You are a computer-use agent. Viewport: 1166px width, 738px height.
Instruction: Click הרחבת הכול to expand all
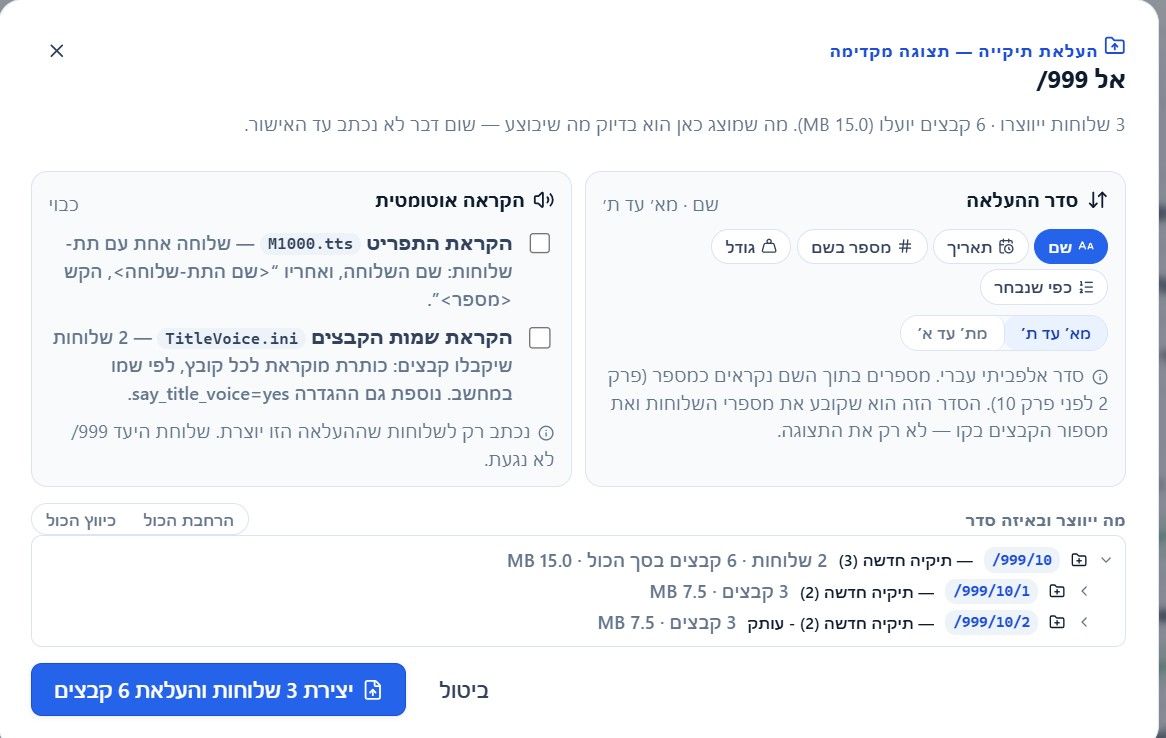point(188,520)
